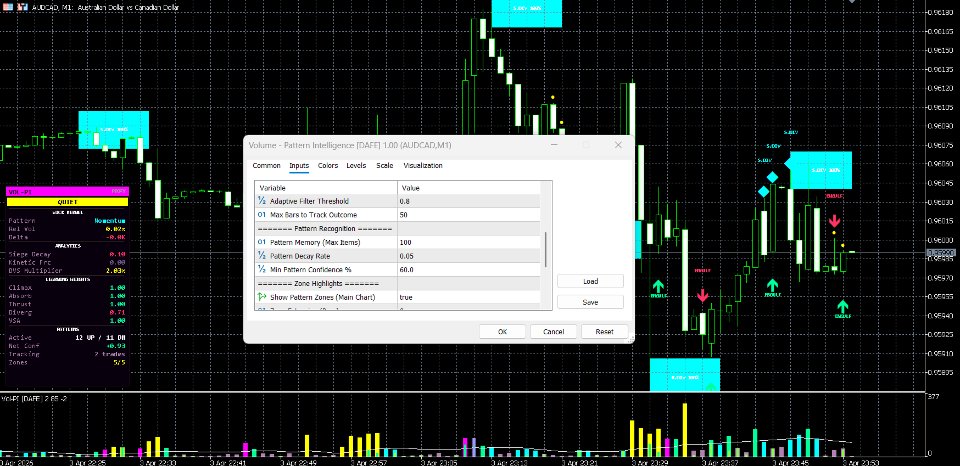Select the Inputs tab

click(x=299, y=165)
